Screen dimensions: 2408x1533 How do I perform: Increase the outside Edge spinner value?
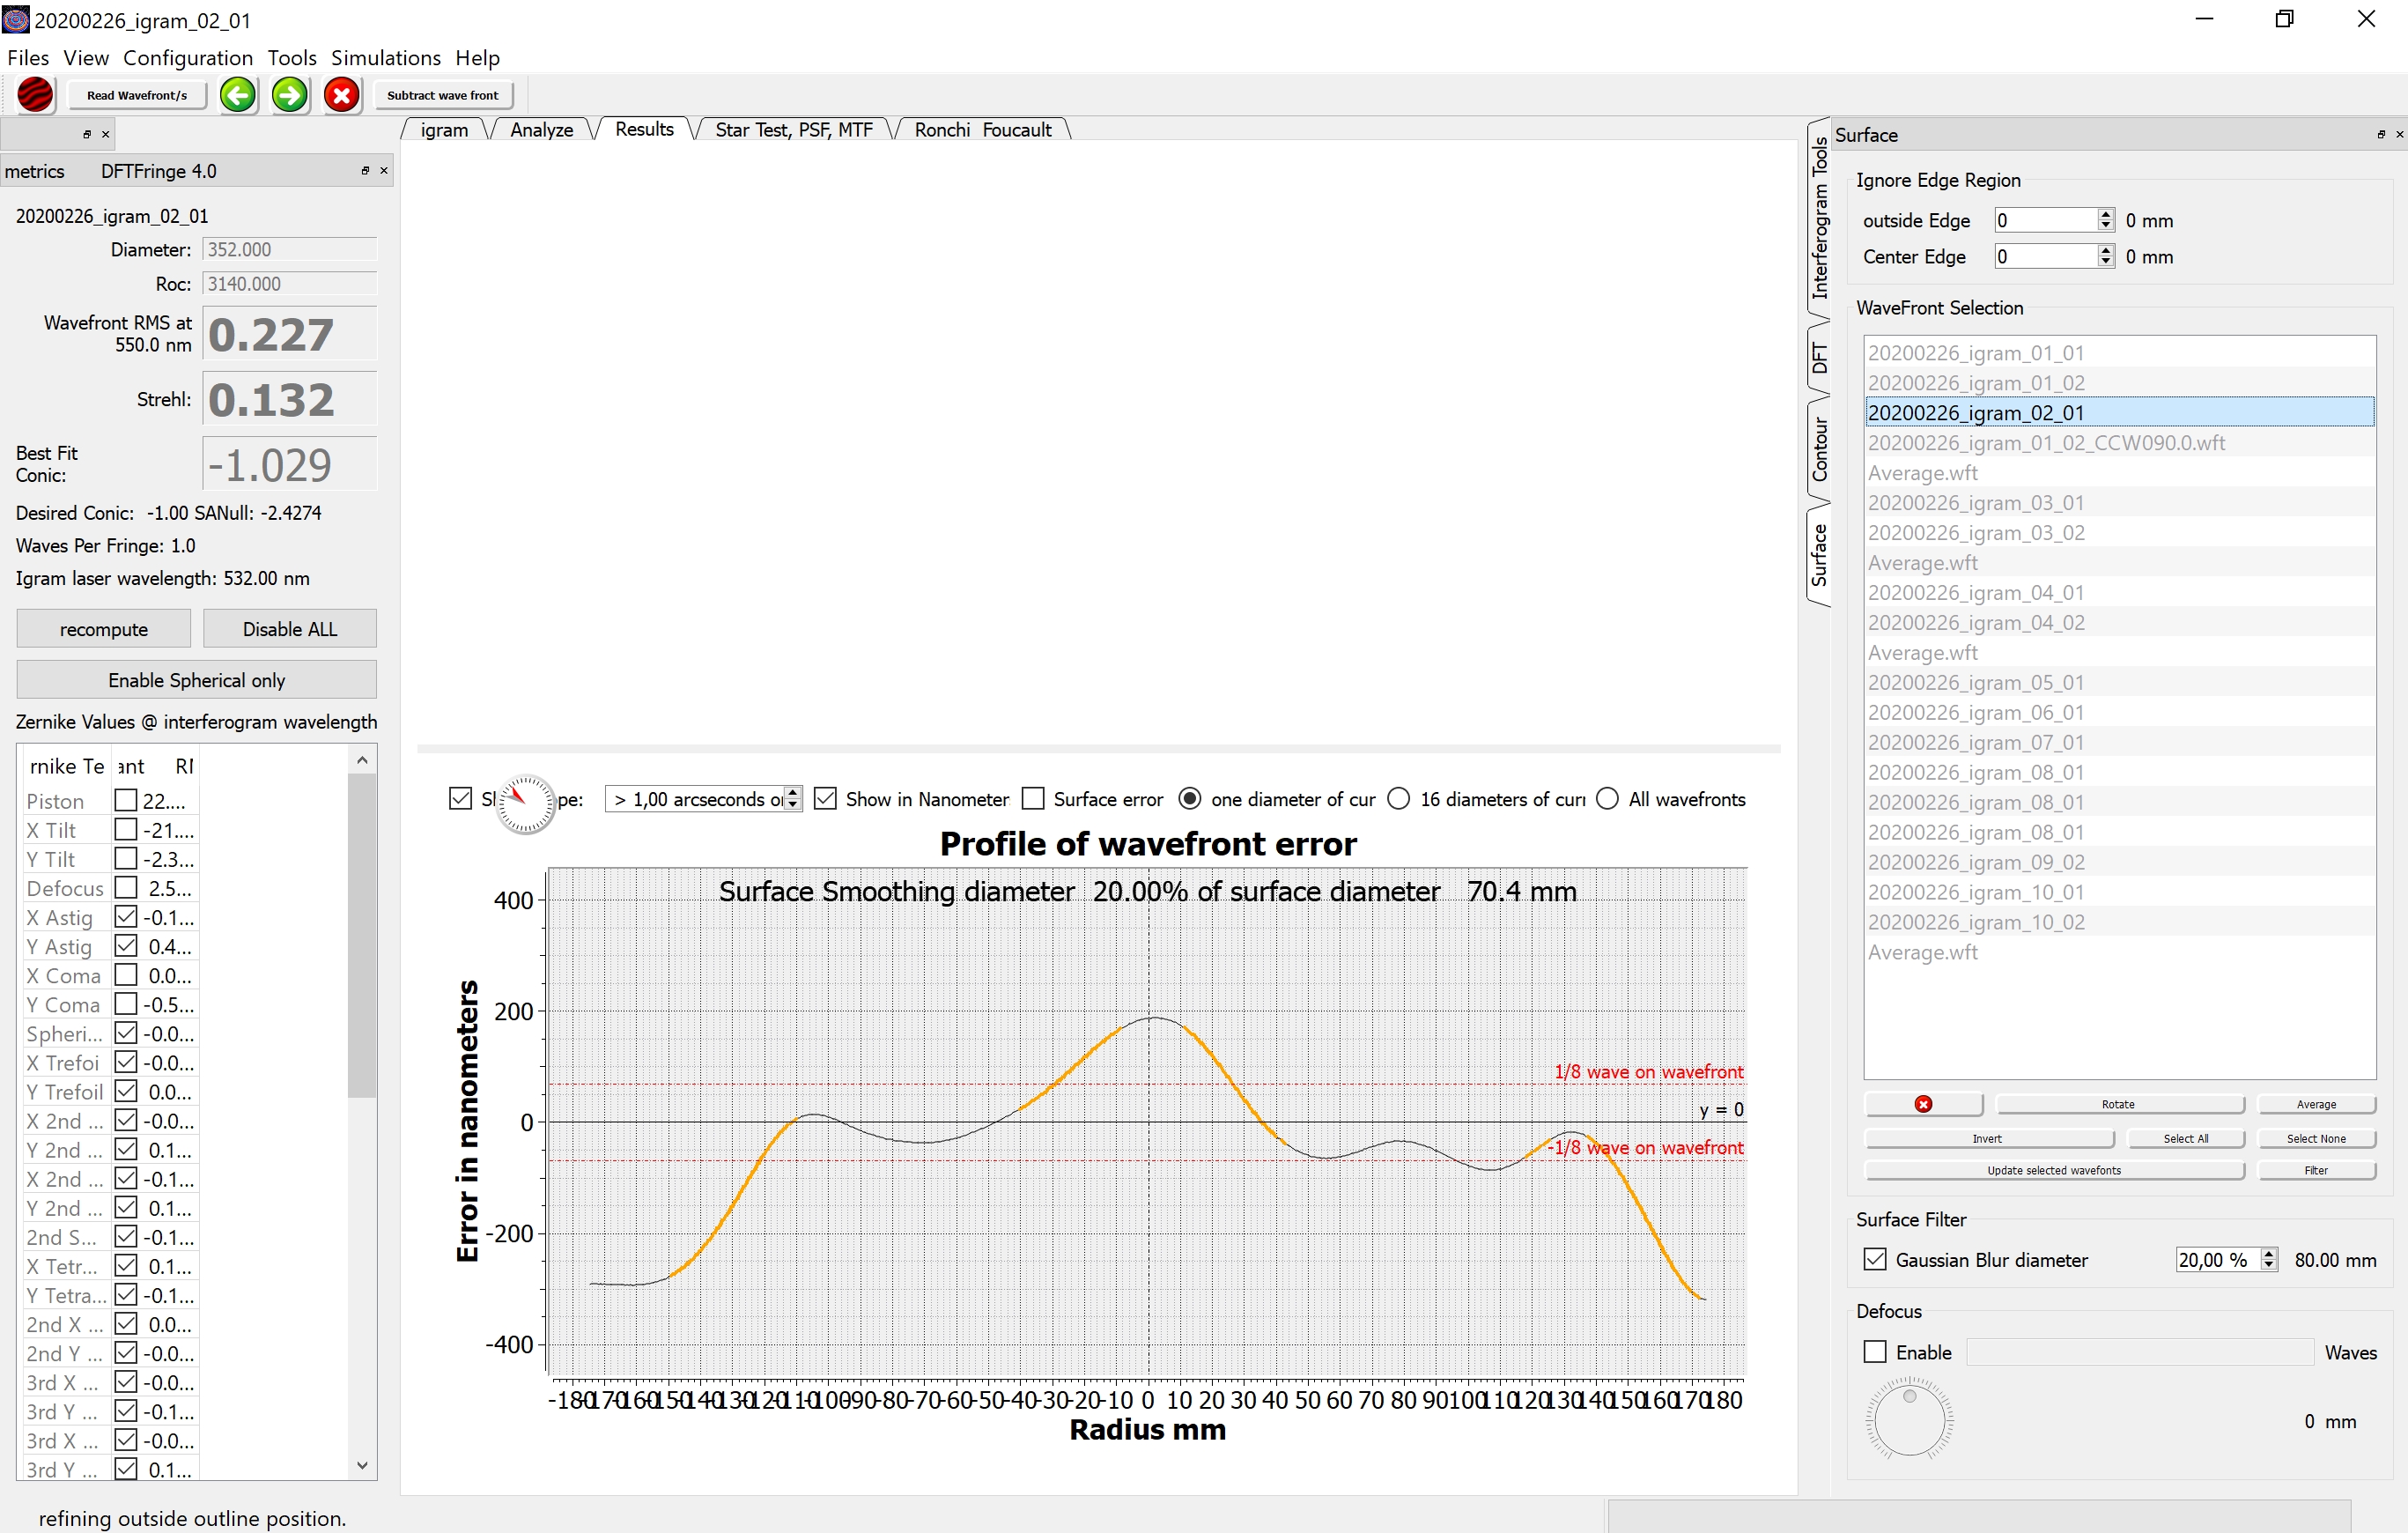click(x=2106, y=214)
